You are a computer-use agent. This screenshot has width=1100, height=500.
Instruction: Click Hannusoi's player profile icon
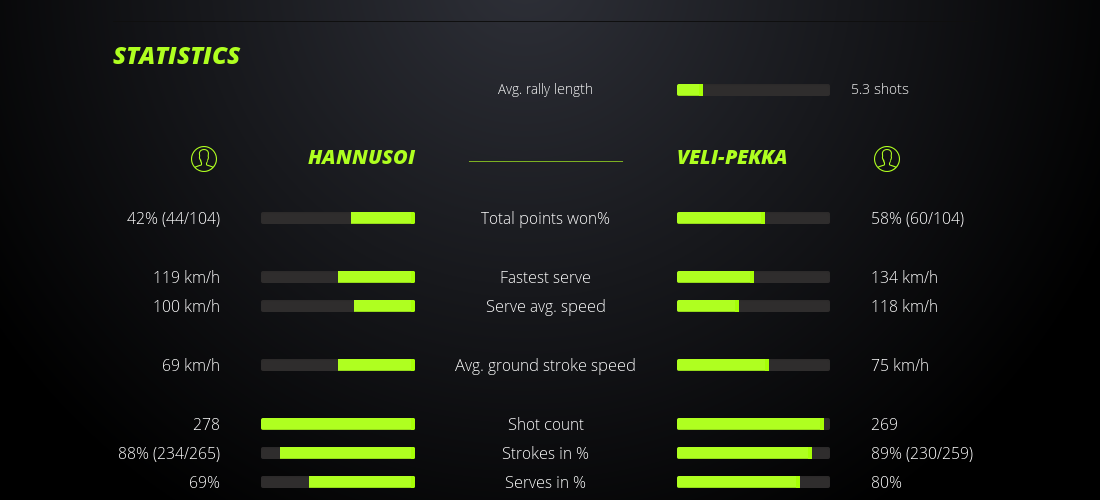coord(203,158)
